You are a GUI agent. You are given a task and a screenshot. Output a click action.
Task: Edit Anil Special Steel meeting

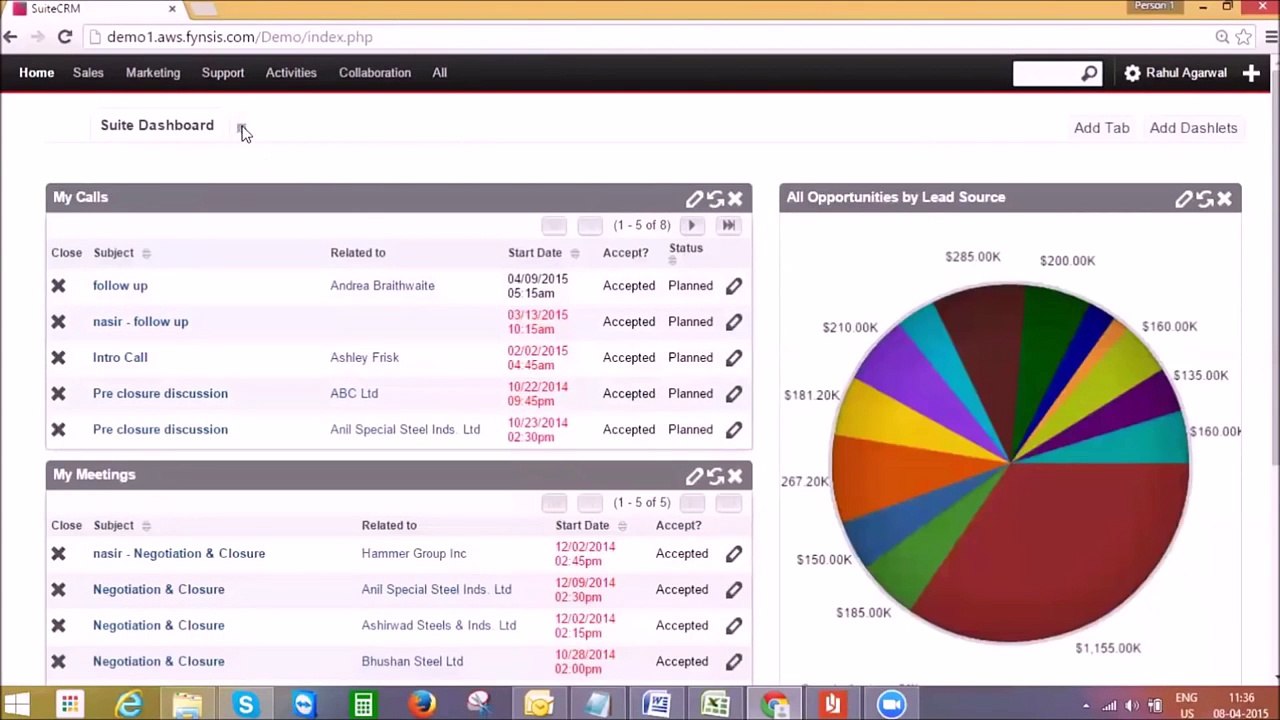[734, 590]
